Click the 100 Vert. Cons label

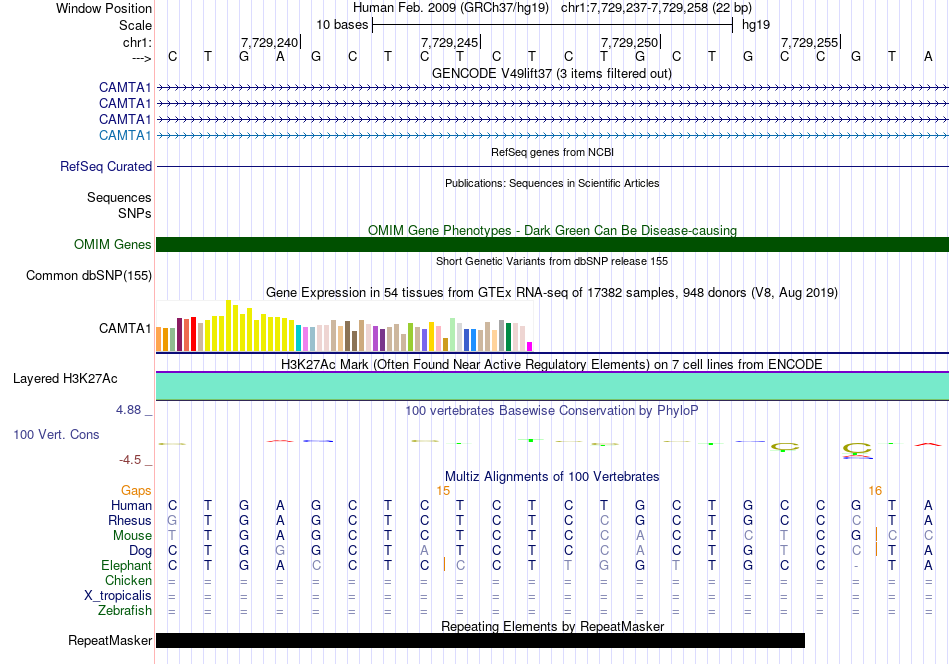[x=56, y=434]
